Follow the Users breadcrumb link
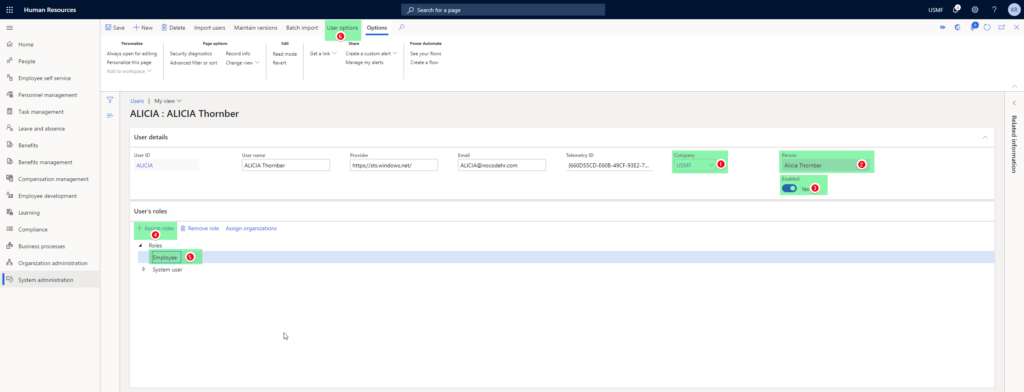The image size is (1024, 392). pyautogui.click(x=137, y=101)
